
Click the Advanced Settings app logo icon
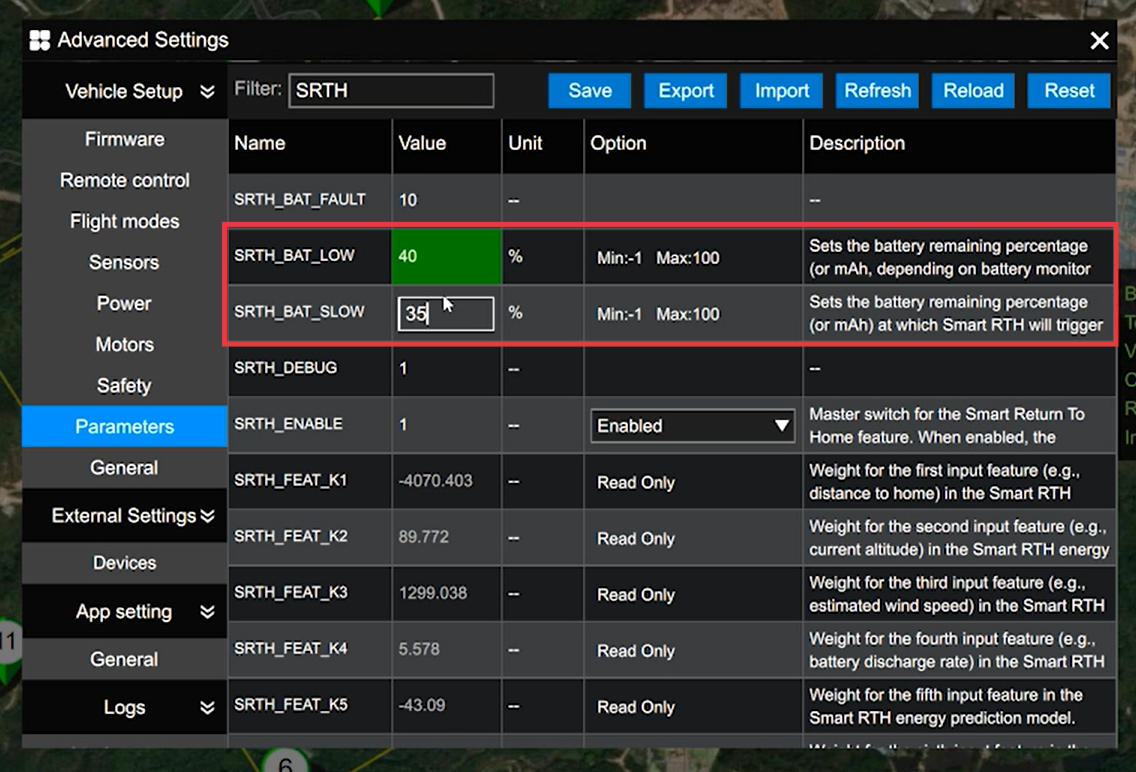[x=40, y=41]
